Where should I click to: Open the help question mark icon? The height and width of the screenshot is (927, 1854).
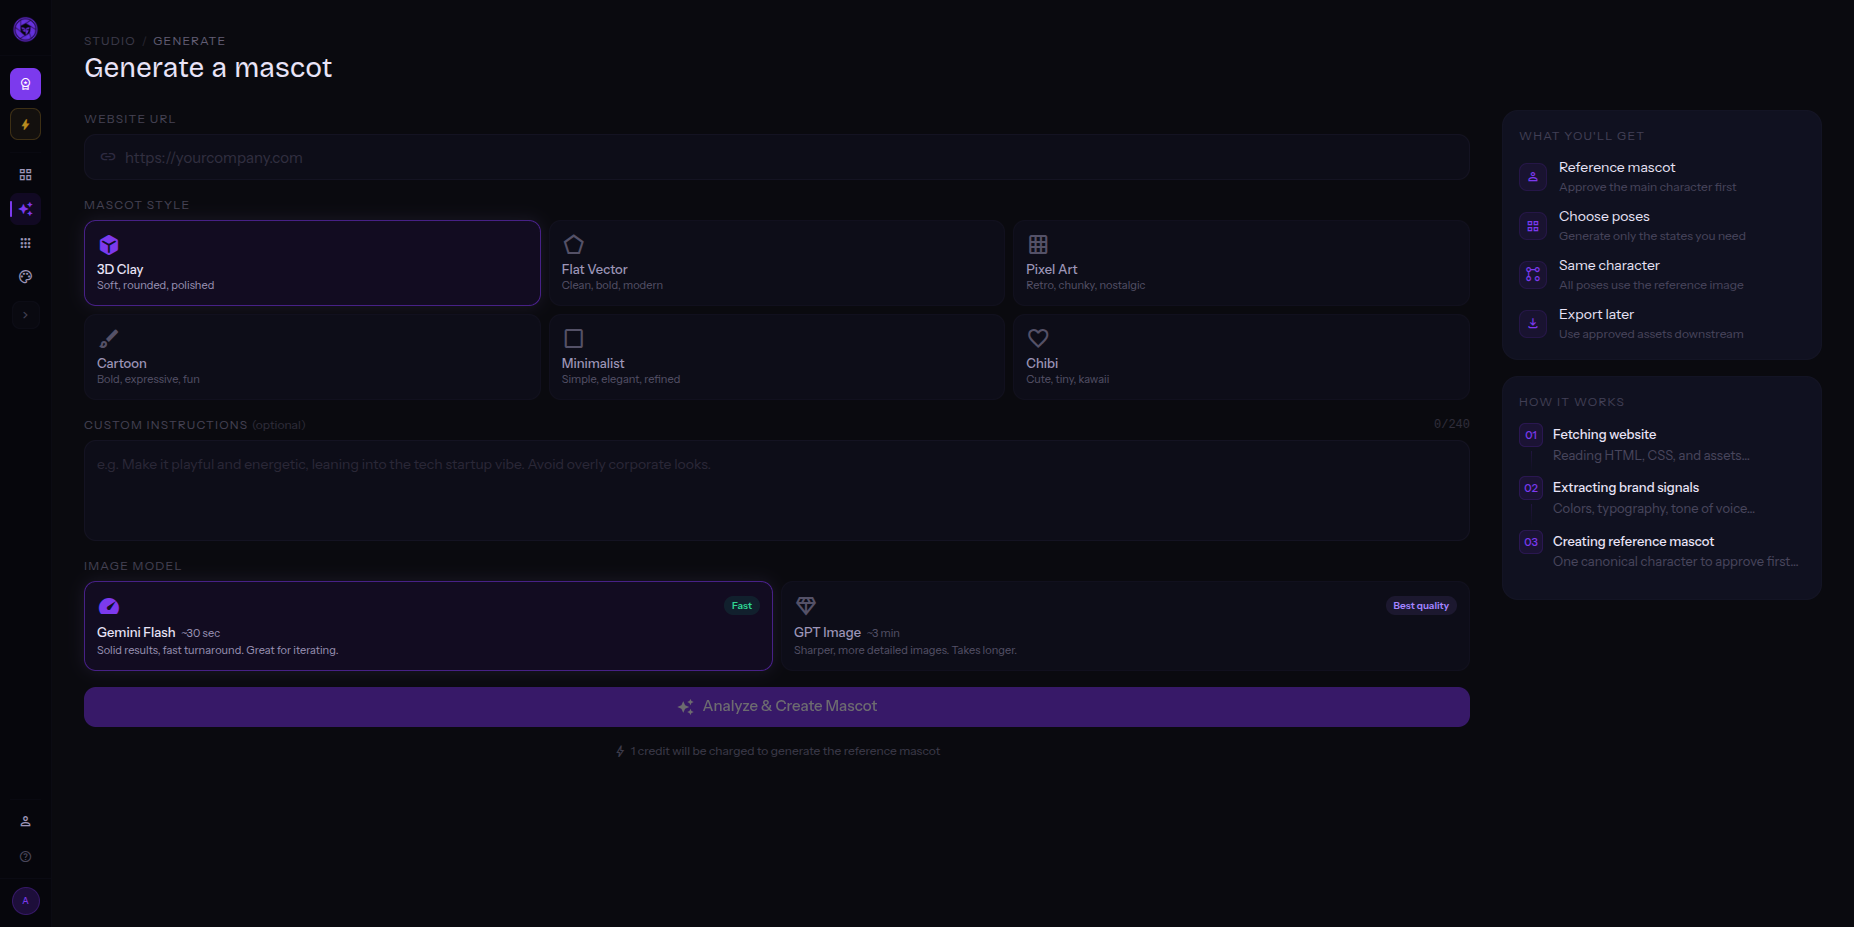pyautogui.click(x=25, y=857)
